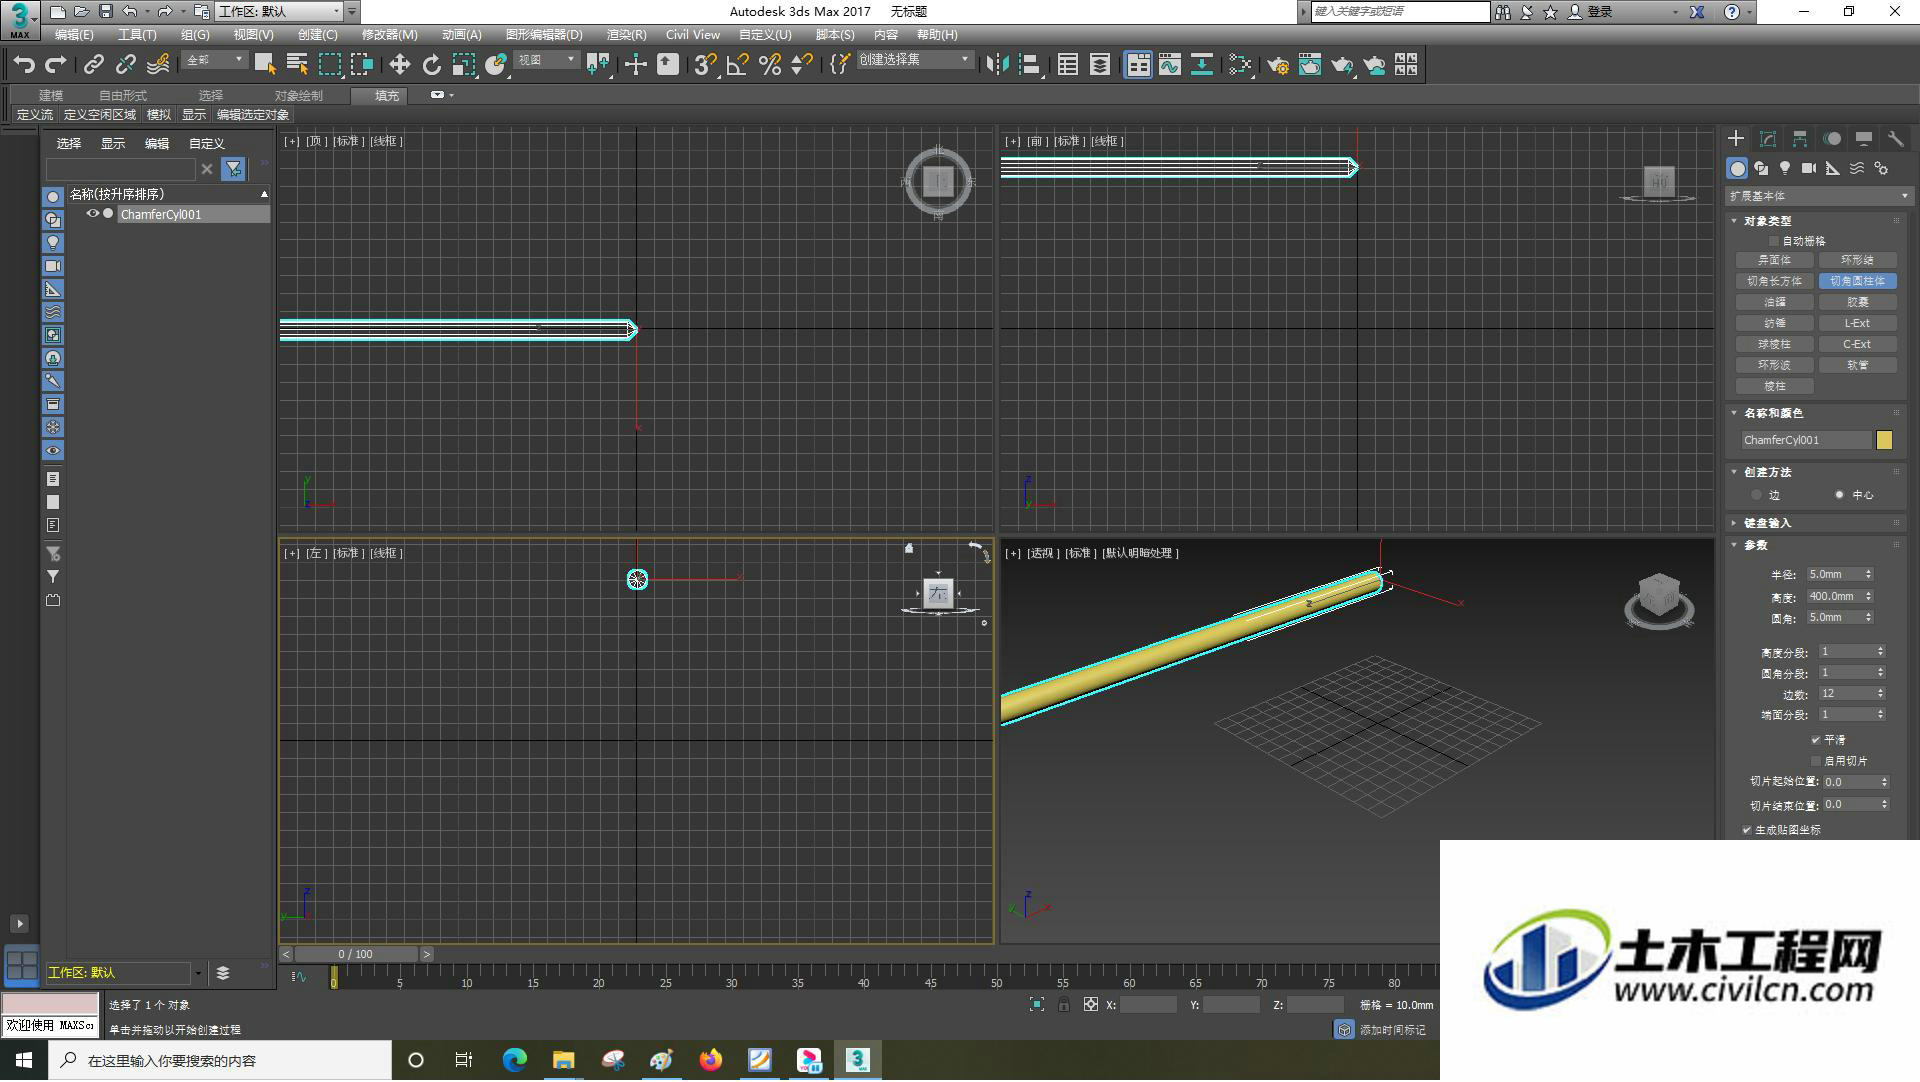Viewport: 1920px width, 1082px height.
Task: Open the Hierarchy tab in command panel
Action: (1800, 139)
